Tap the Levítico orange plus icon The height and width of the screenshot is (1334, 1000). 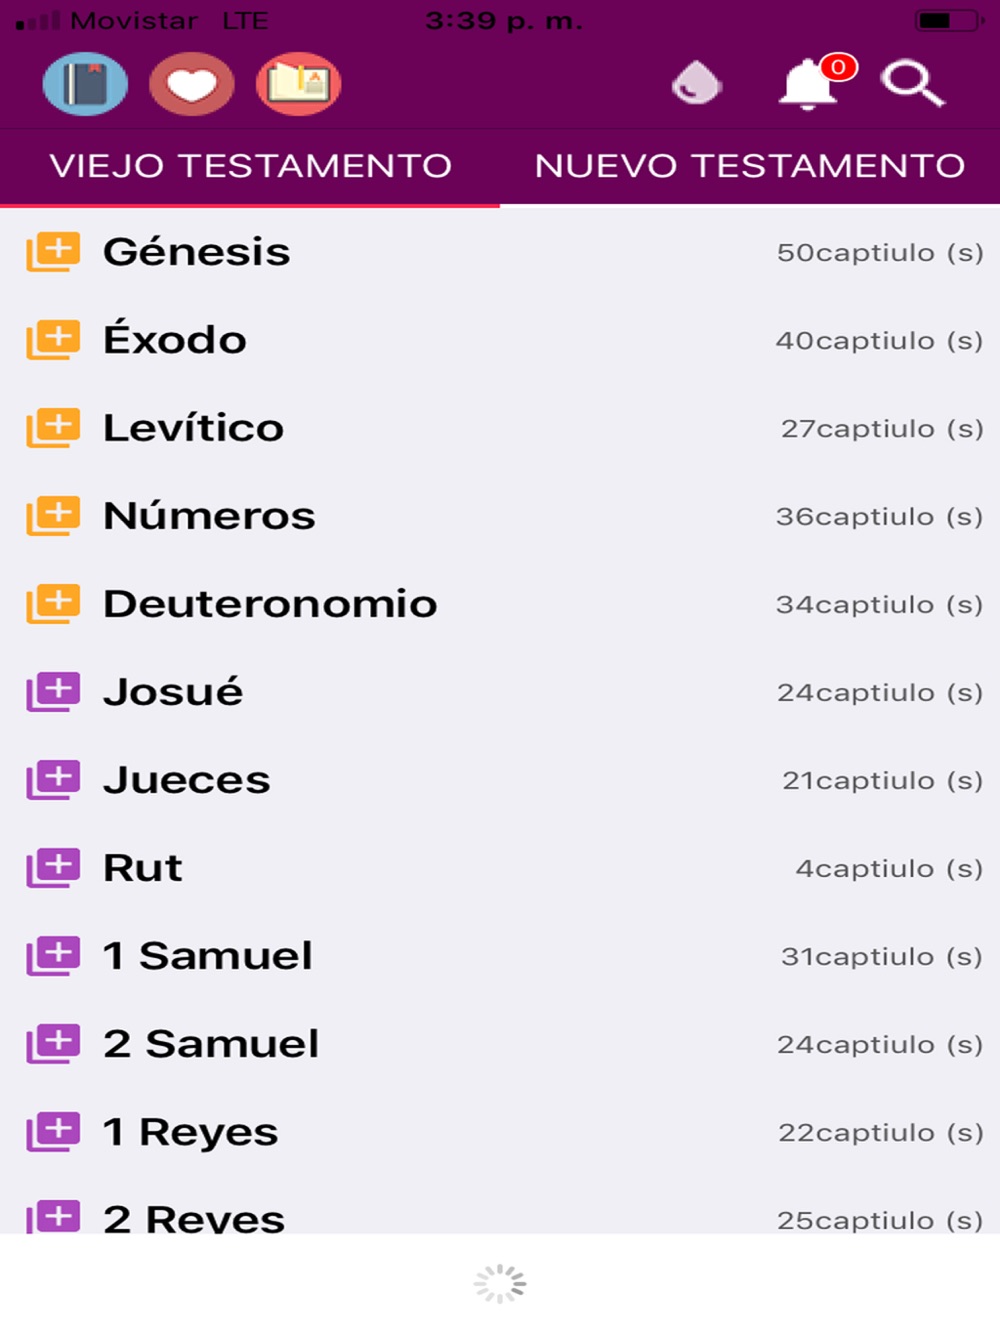coord(53,428)
